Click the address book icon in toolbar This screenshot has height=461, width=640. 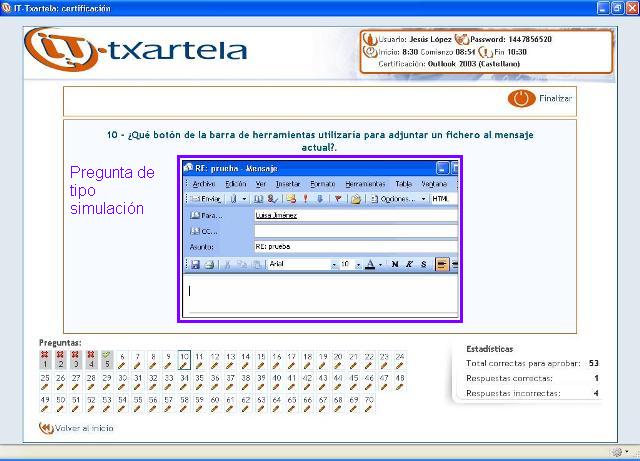(x=259, y=199)
